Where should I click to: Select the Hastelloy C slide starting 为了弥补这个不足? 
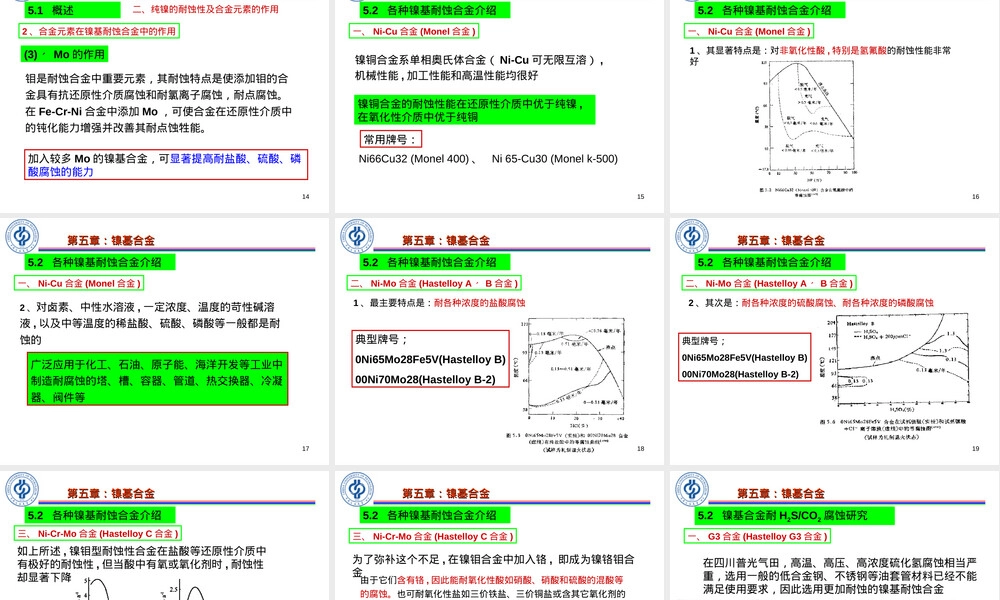coord(499,536)
